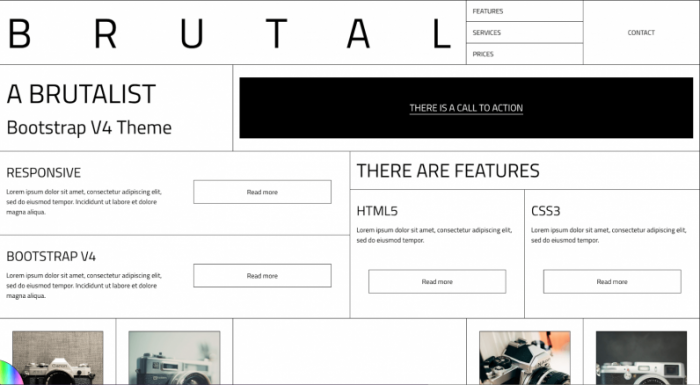Open the Contact page link
Viewport: 700px width, 385px height.
tap(641, 33)
